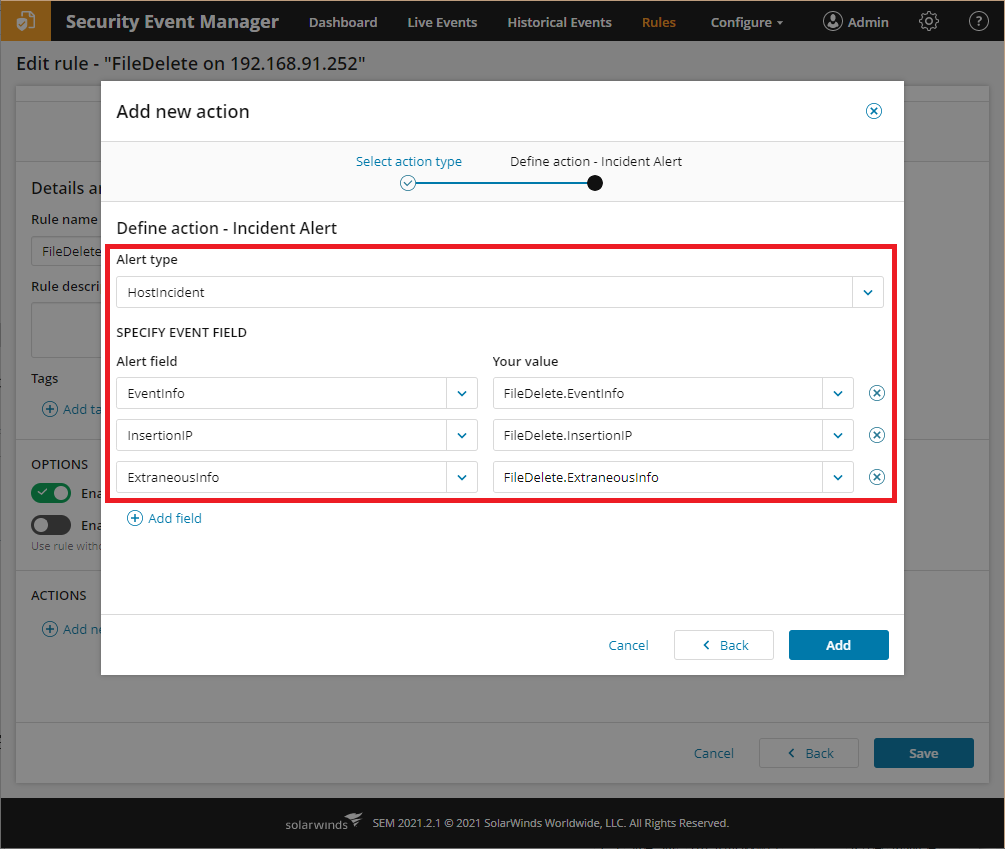Click the plus icon next to Add field

coord(135,518)
